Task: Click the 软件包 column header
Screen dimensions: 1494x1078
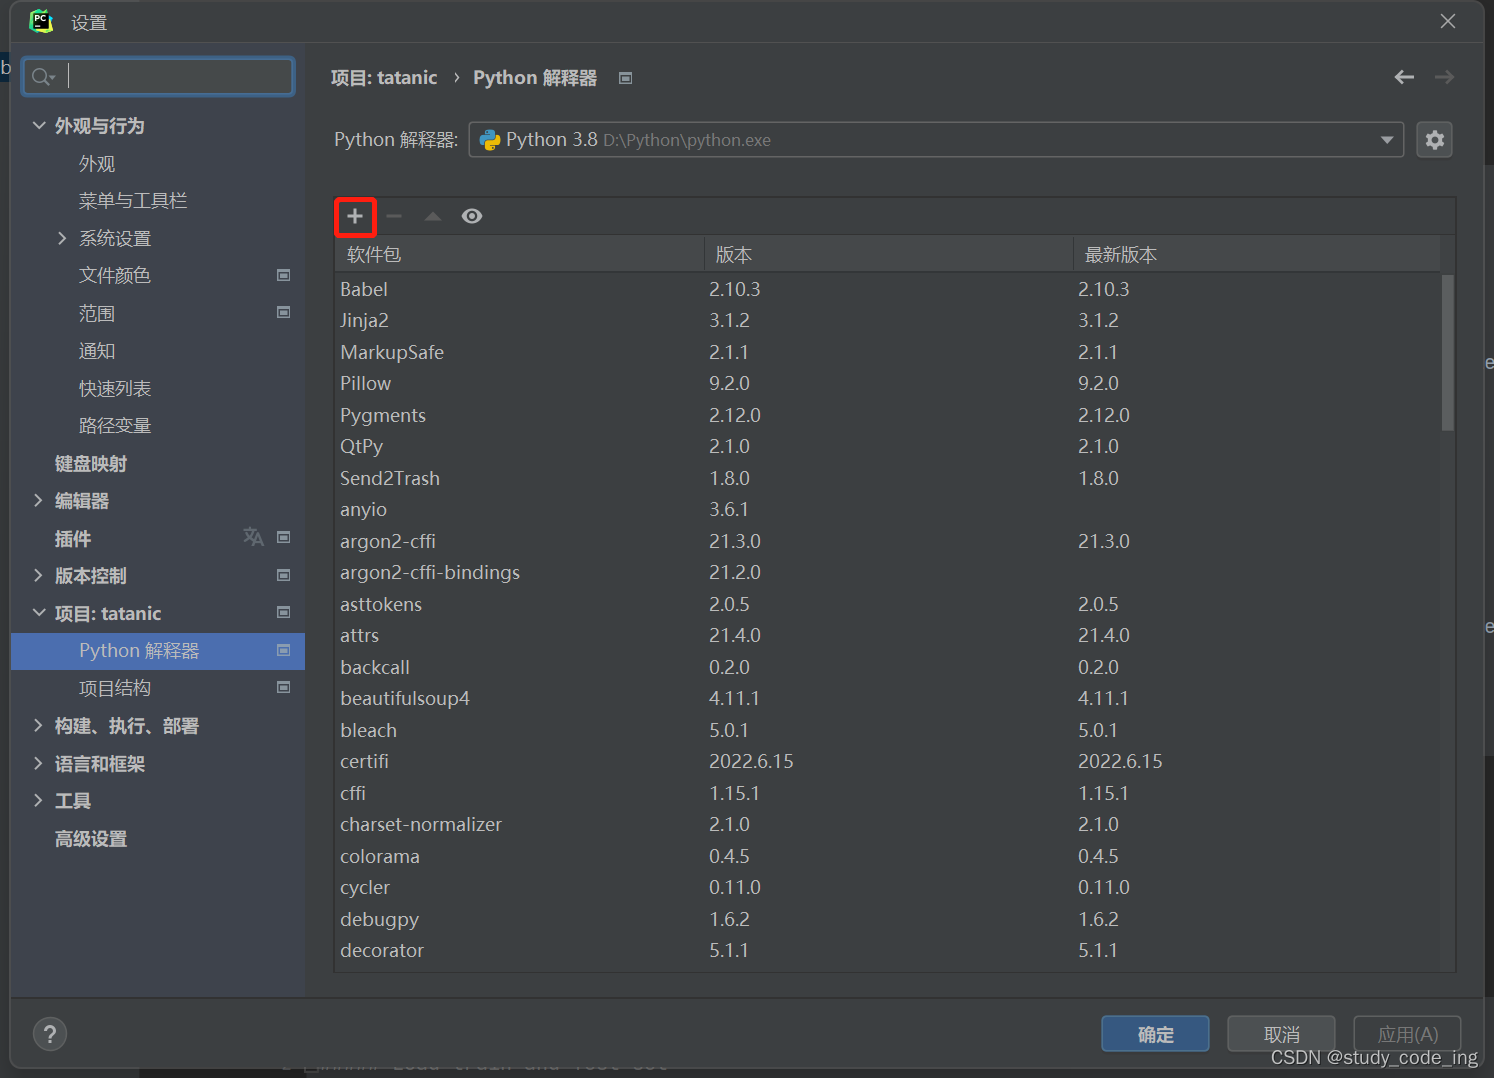Action: (520, 255)
